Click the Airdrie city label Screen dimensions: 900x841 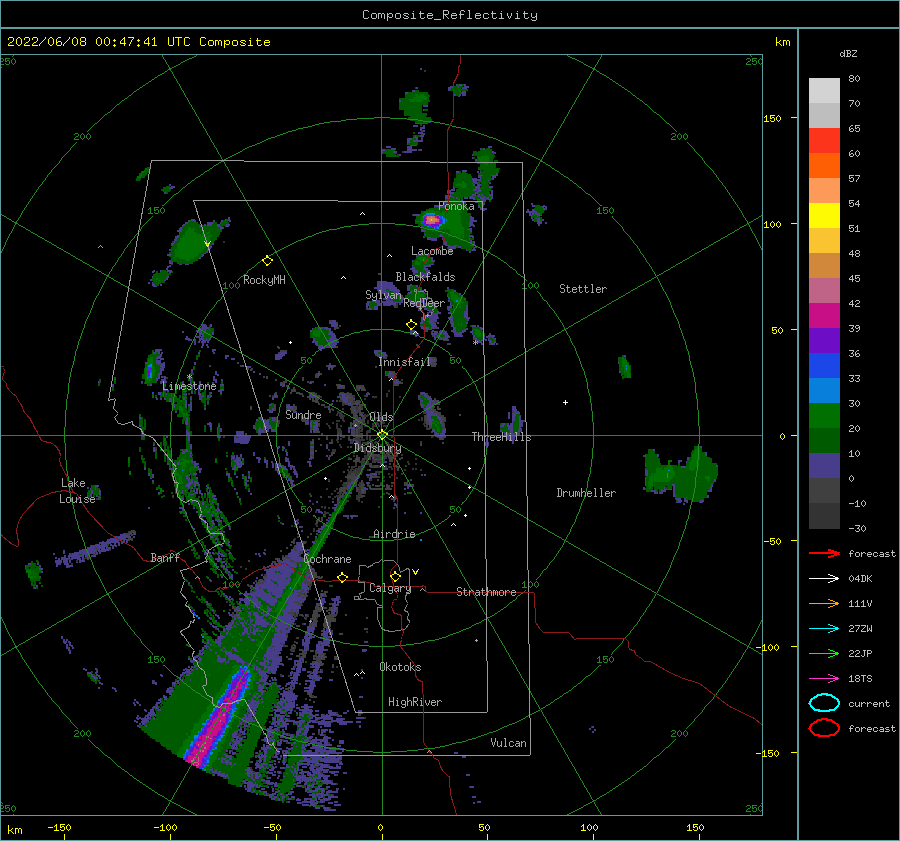click(x=394, y=534)
